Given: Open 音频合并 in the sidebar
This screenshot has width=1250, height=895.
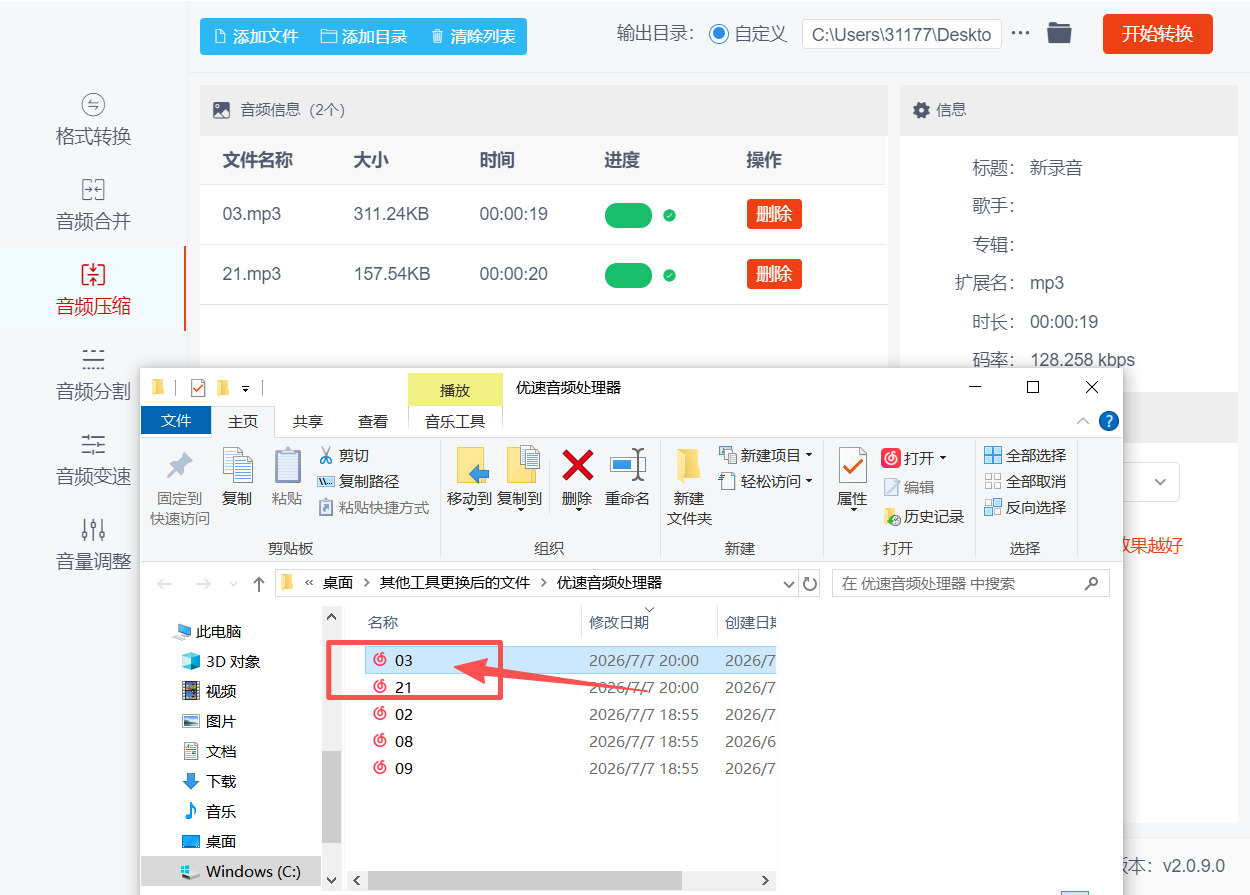Looking at the screenshot, I should [93, 205].
